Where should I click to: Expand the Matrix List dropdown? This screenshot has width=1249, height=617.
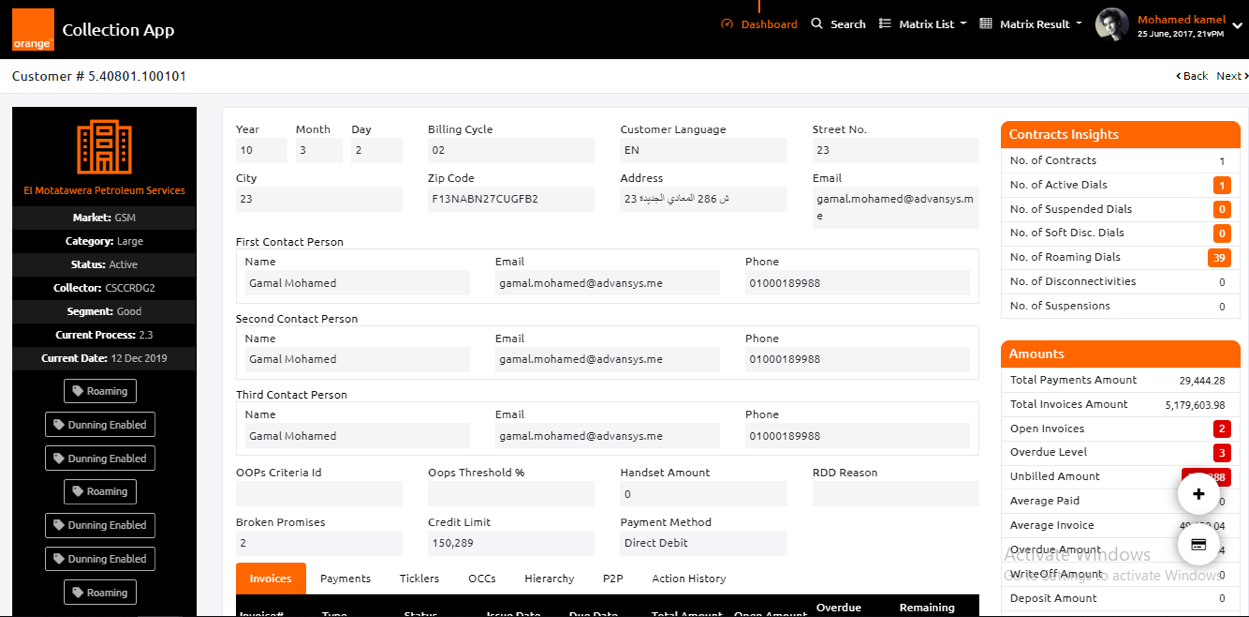pos(922,24)
